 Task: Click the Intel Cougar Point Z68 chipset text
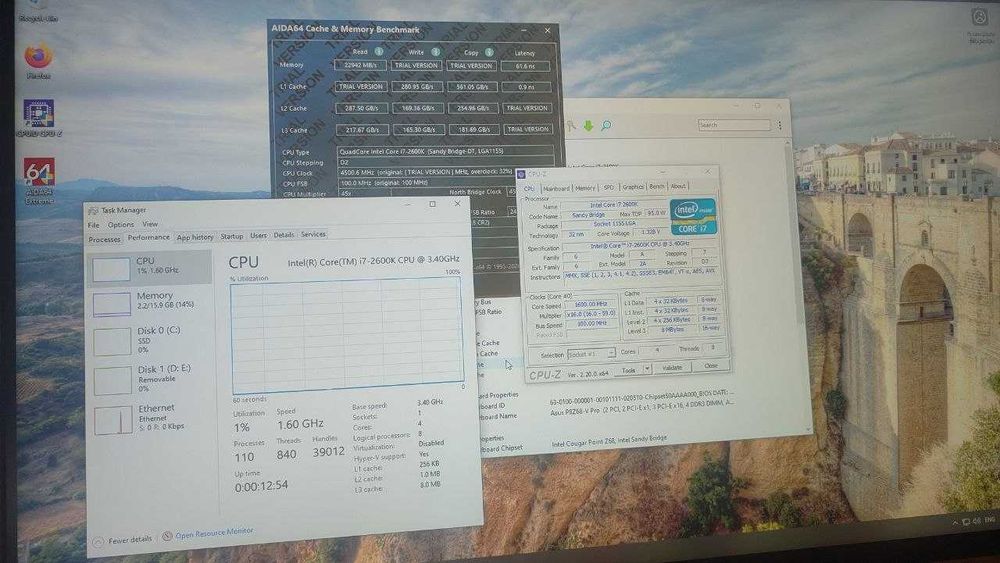[x=609, y=441]
